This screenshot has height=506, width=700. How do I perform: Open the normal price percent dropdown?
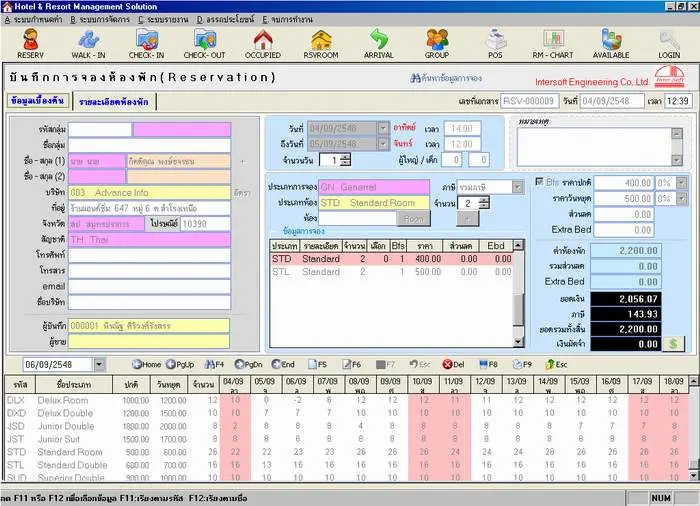(x=682, y=183)
